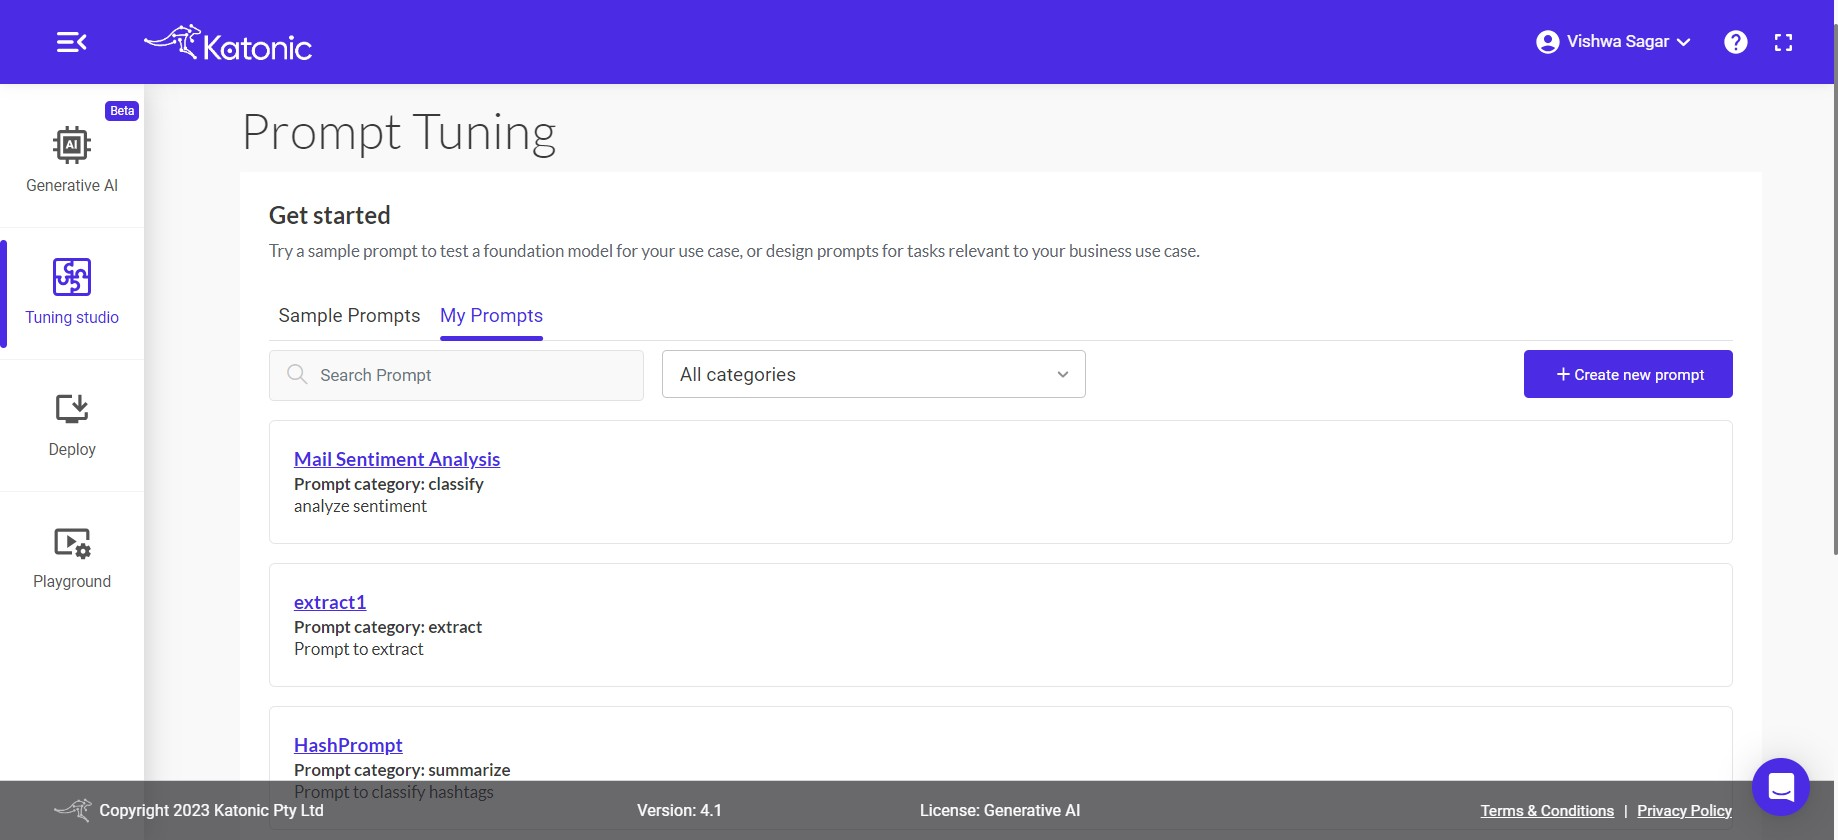Open the help question mark icon
This screenshot has width=1838, height=840.
(x=1736, y=42)
